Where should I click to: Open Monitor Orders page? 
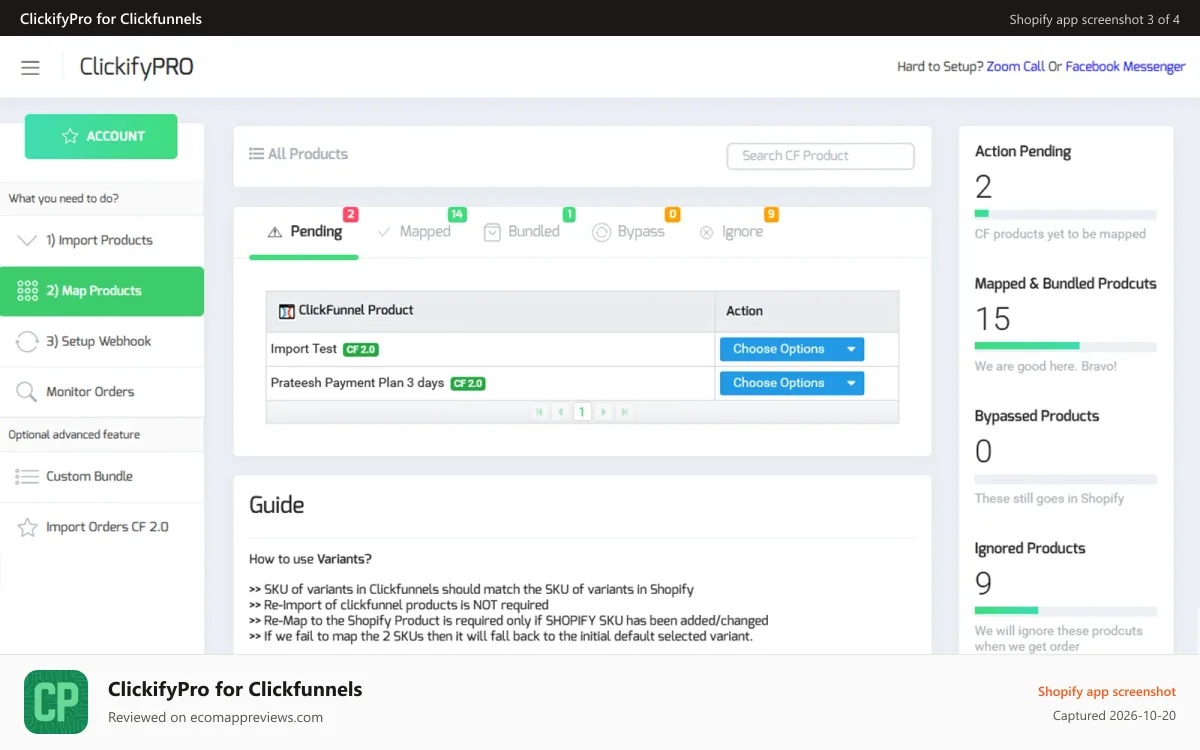pos(102,392)
